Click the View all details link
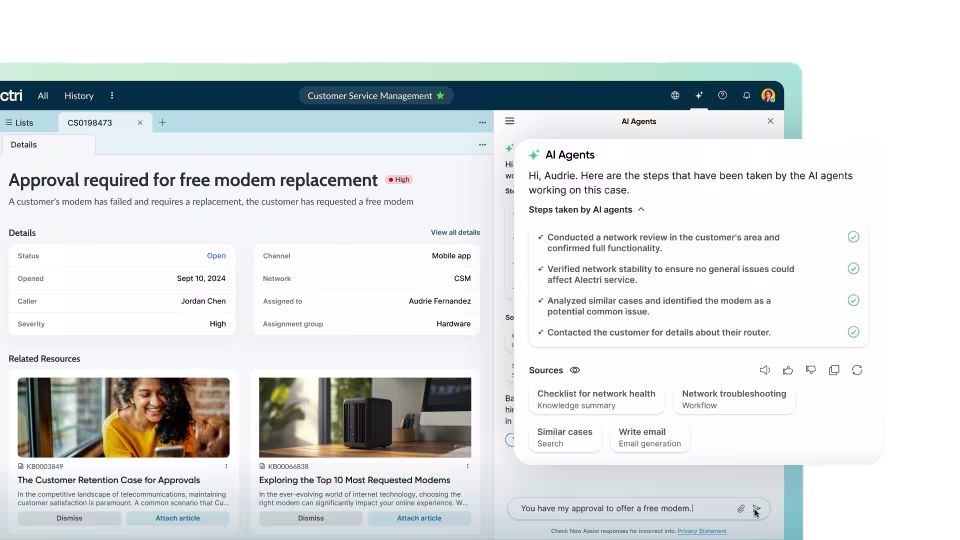The height and width of the screenshot is (540, 960). coord(455,233)
